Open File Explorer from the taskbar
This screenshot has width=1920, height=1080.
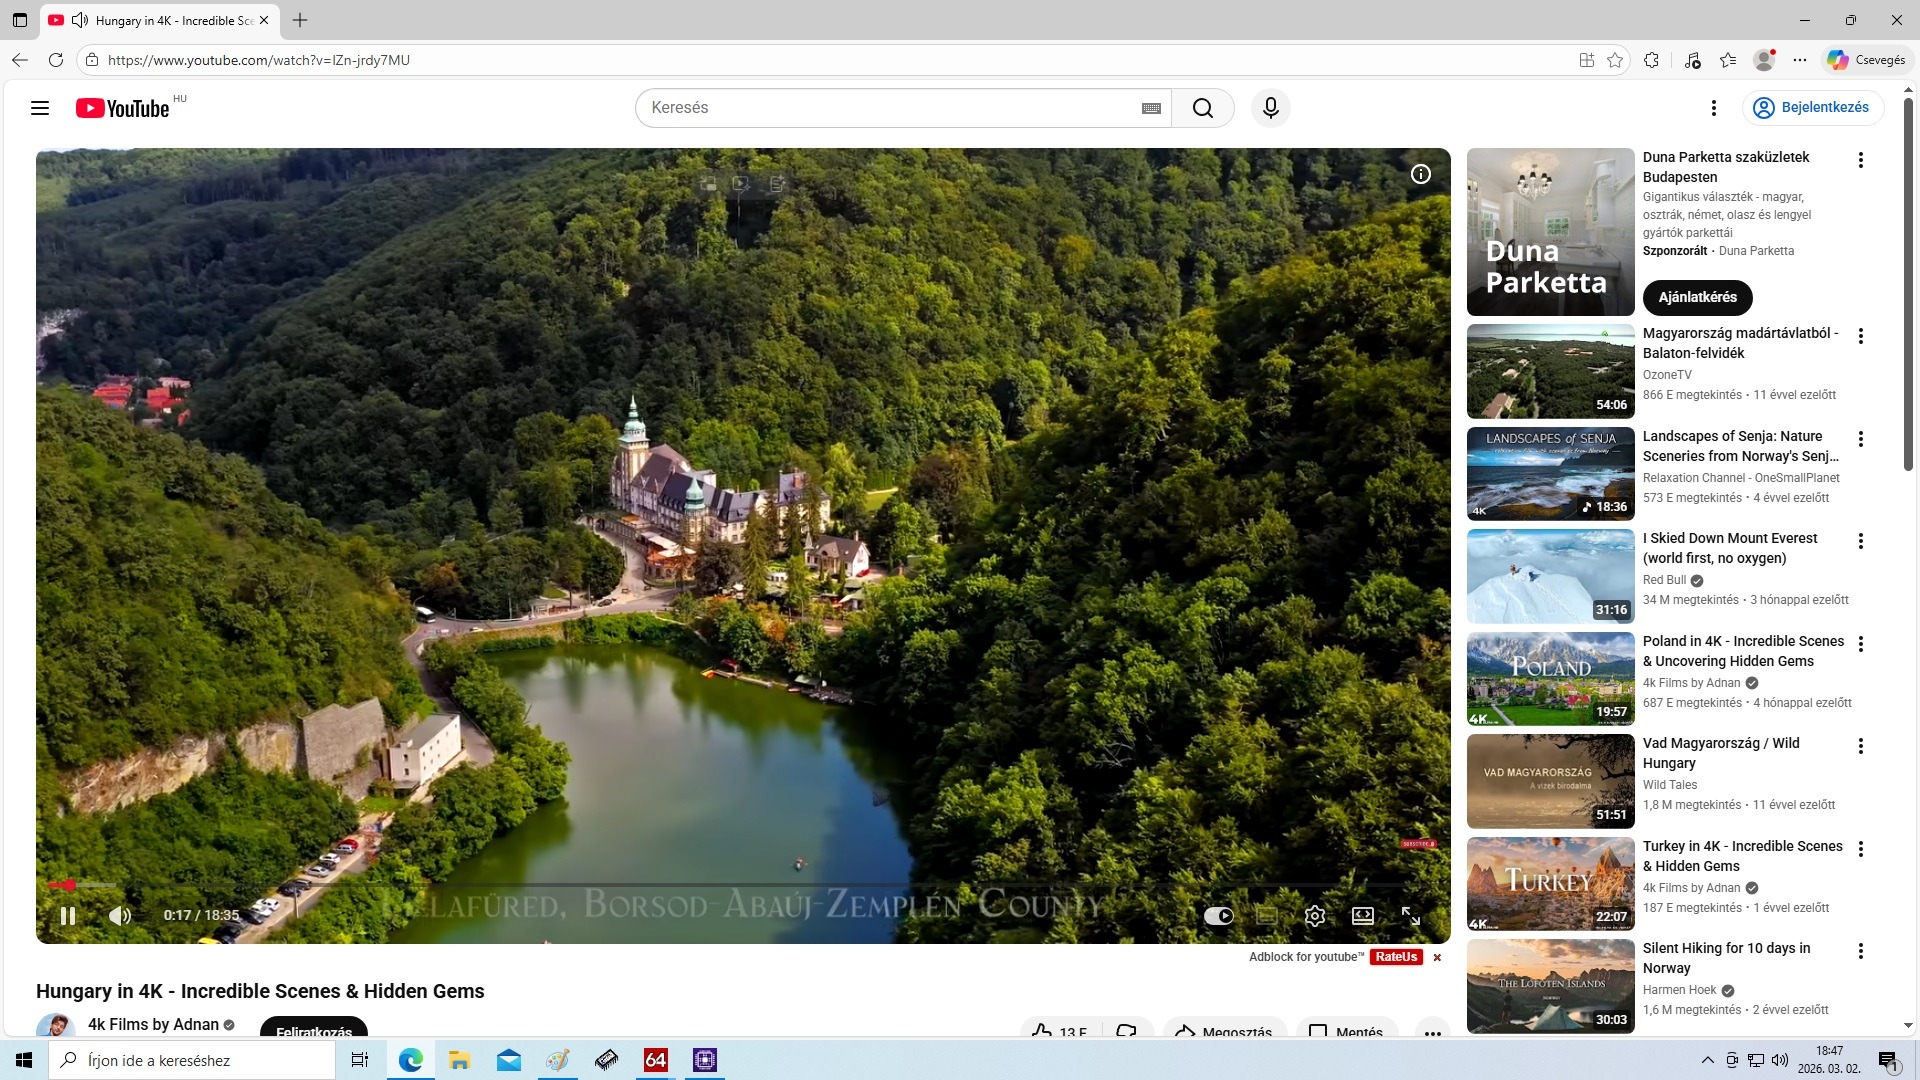point(459,1060)
